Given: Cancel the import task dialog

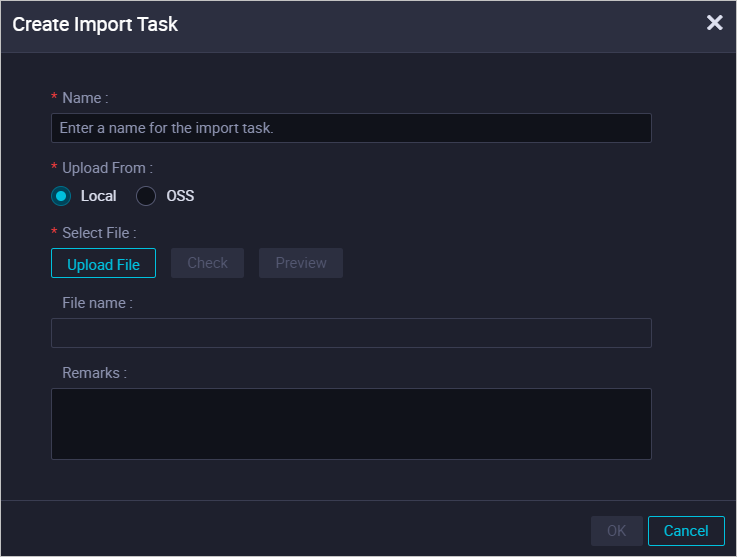Looking at the screenshot, I should click(x=686, y=531).
